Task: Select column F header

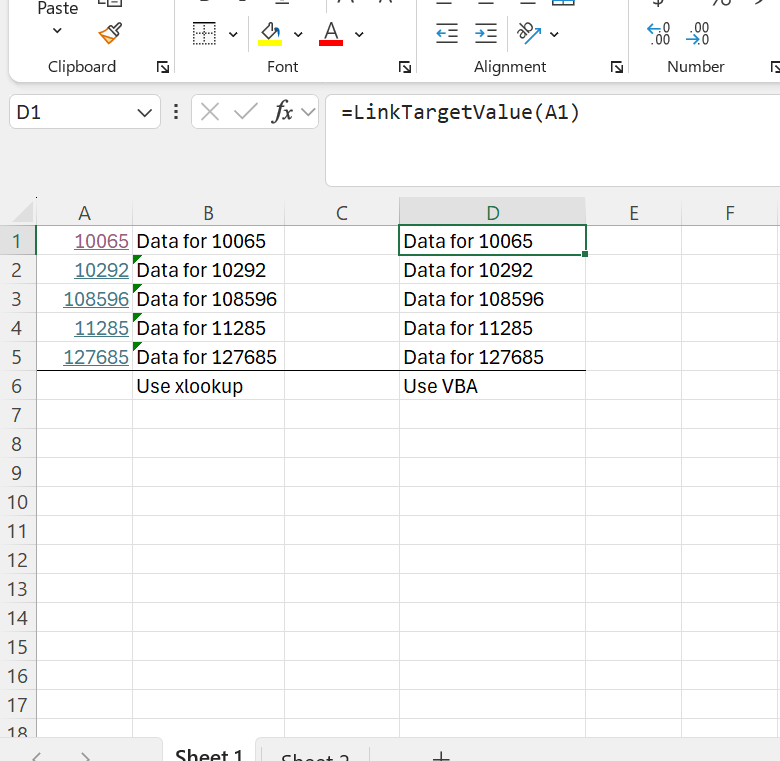Action: point(729,213)
